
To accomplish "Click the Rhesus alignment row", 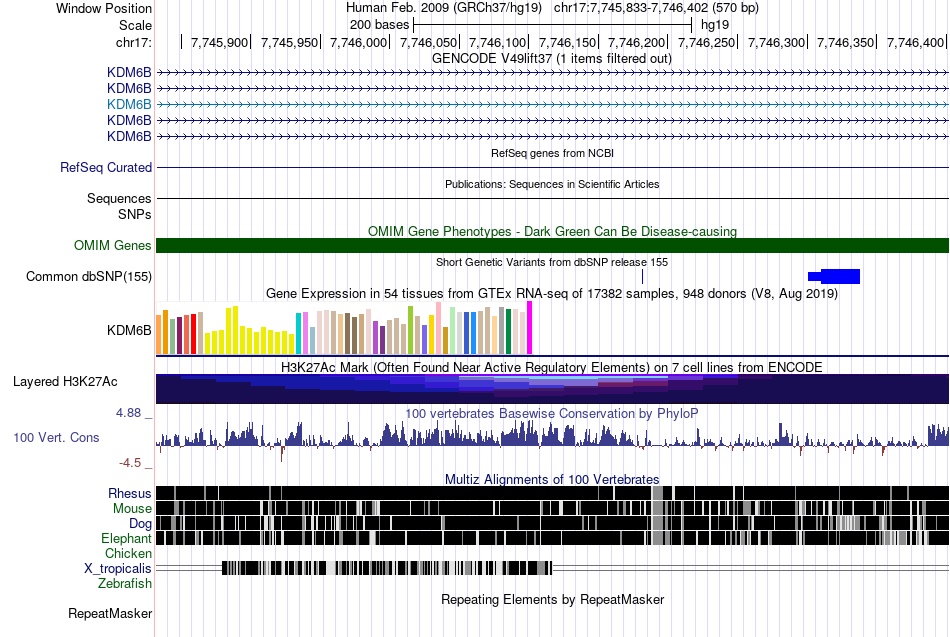I will [x=553, y=493].
